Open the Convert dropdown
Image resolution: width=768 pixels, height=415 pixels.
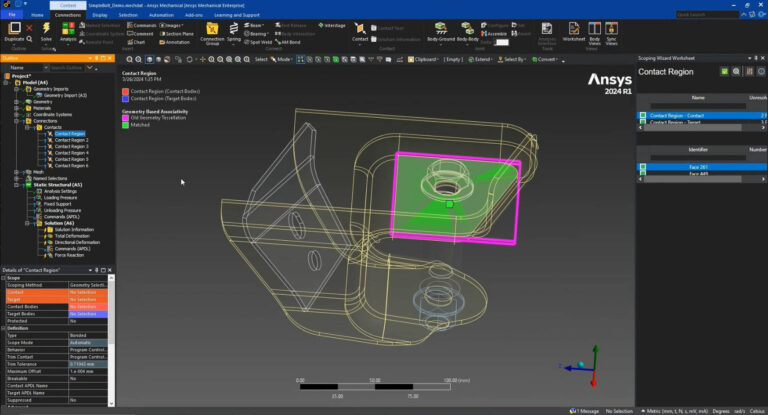(x=545, y=59)
